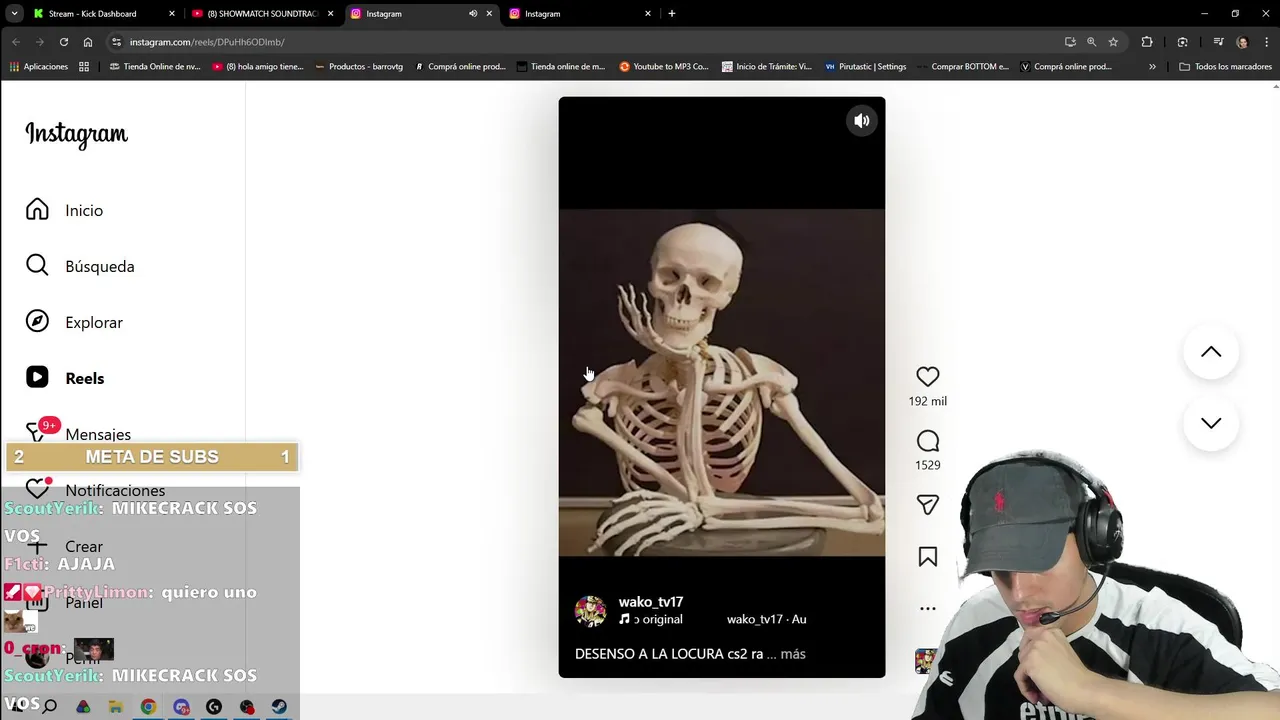Open the Inicio home link in the sidebar
Image resolution: width=1280 pixels, height=720 pixels.
(65, 210)
